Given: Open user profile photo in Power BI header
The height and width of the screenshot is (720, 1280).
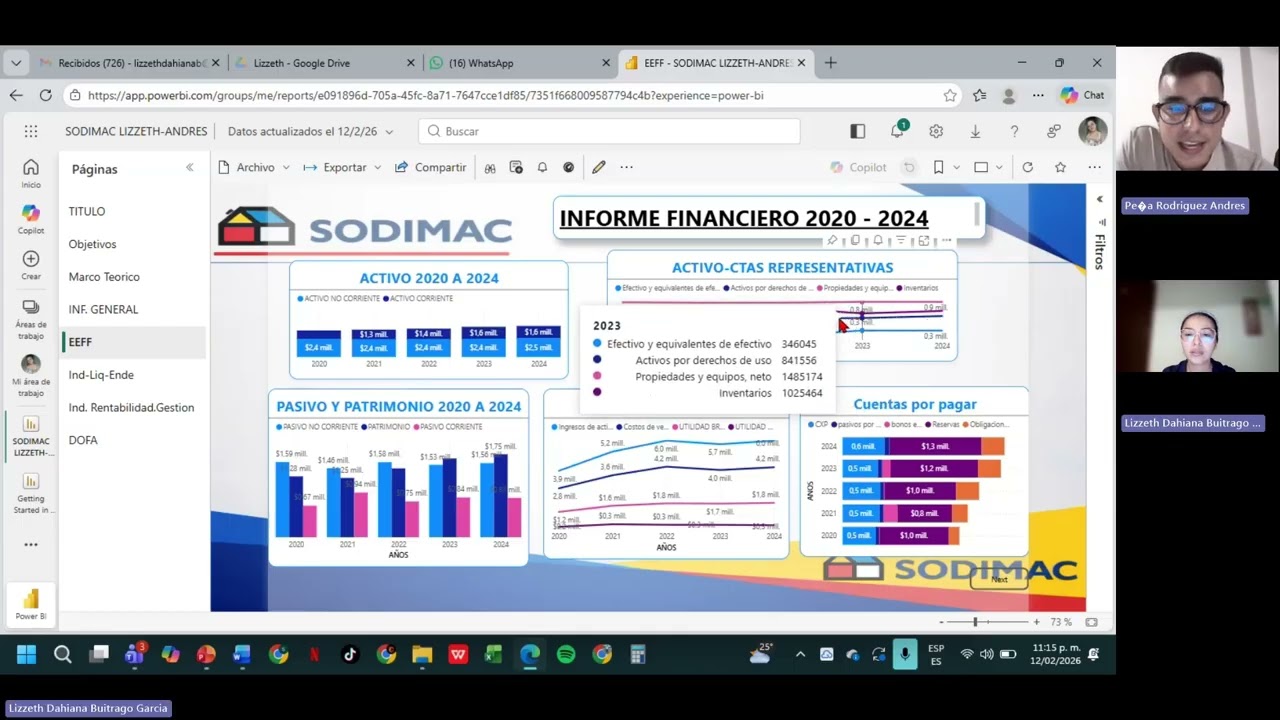Looking at the screenshot, I should (x=1092, y=131).
